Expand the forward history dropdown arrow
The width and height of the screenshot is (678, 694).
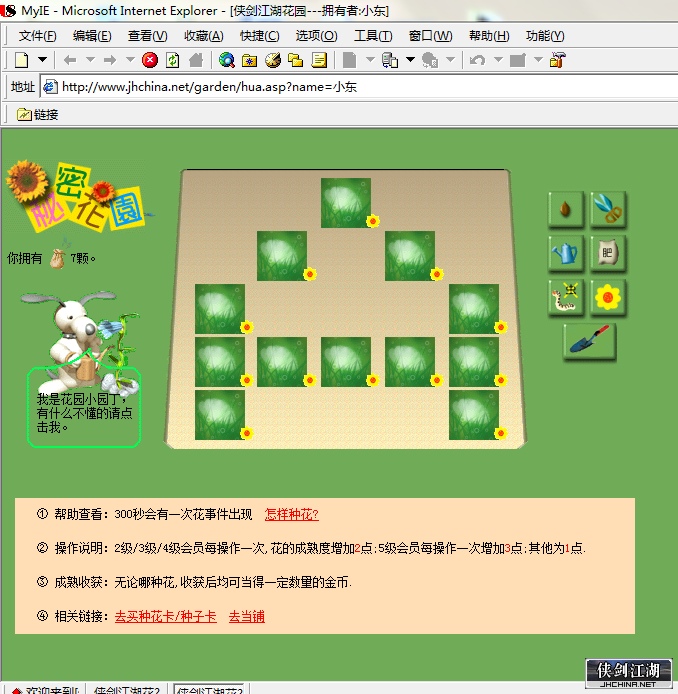pyautogui.click(x=130, y=59)
